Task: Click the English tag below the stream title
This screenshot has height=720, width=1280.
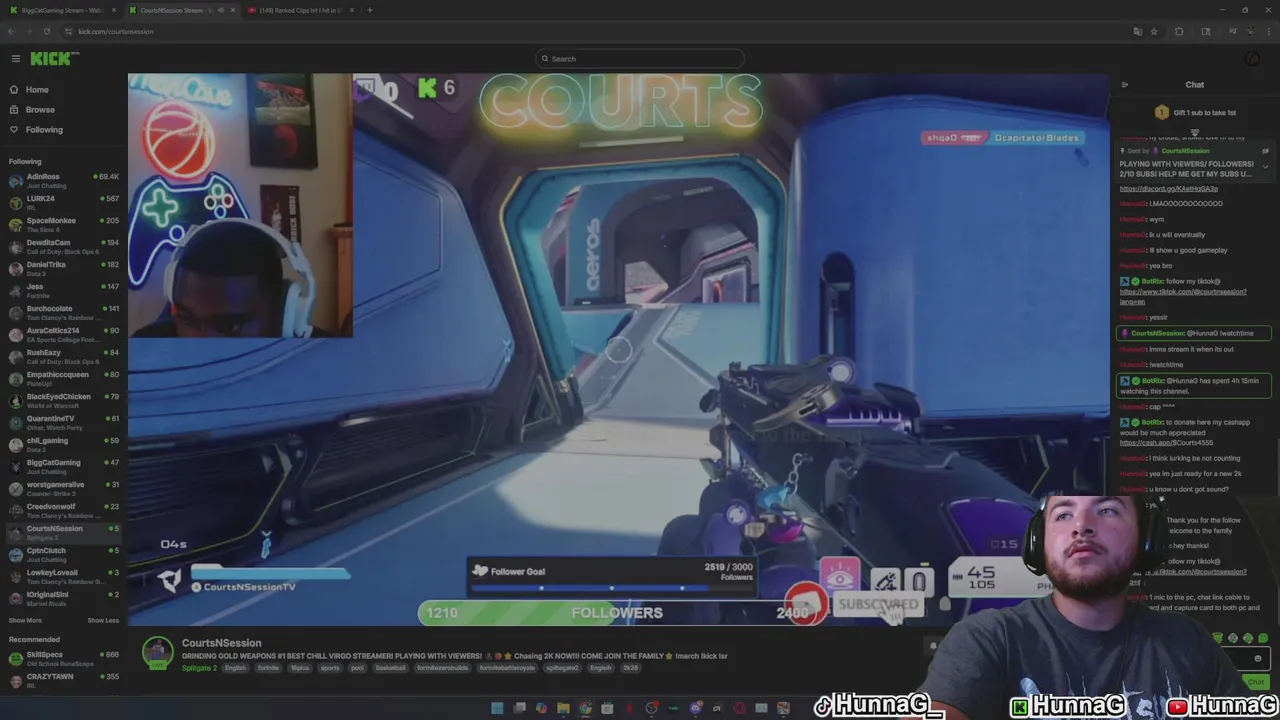Action: tap(235, 668)
